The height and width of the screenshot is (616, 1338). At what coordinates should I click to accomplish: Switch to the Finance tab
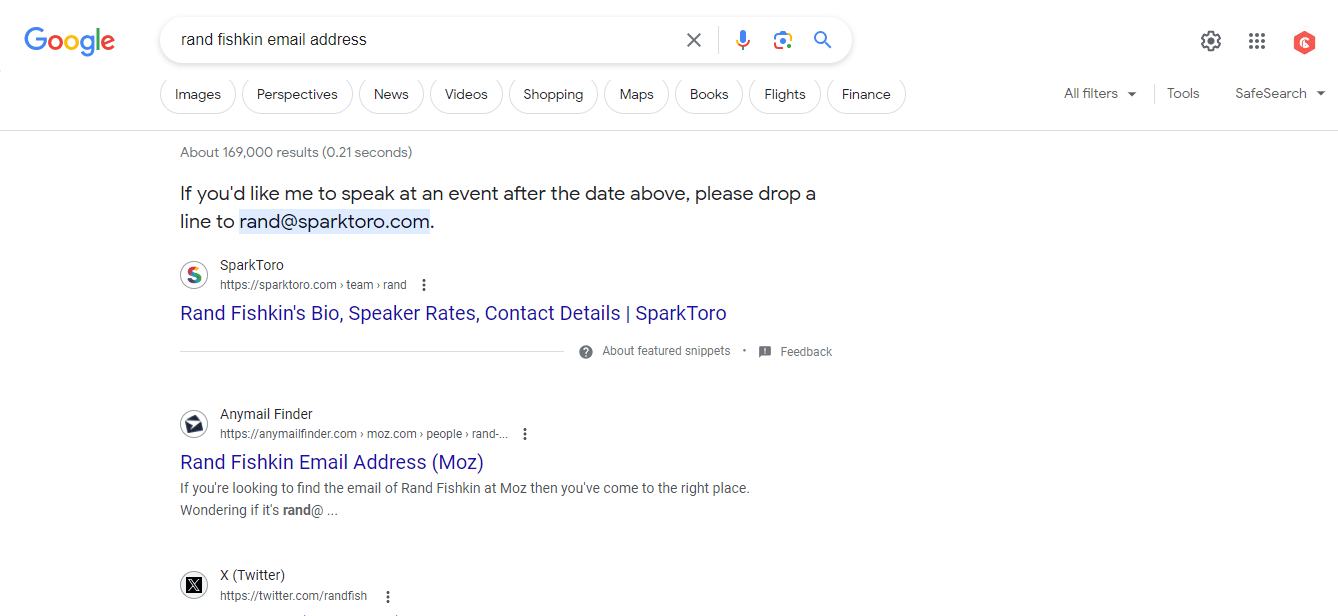(866, 95)
